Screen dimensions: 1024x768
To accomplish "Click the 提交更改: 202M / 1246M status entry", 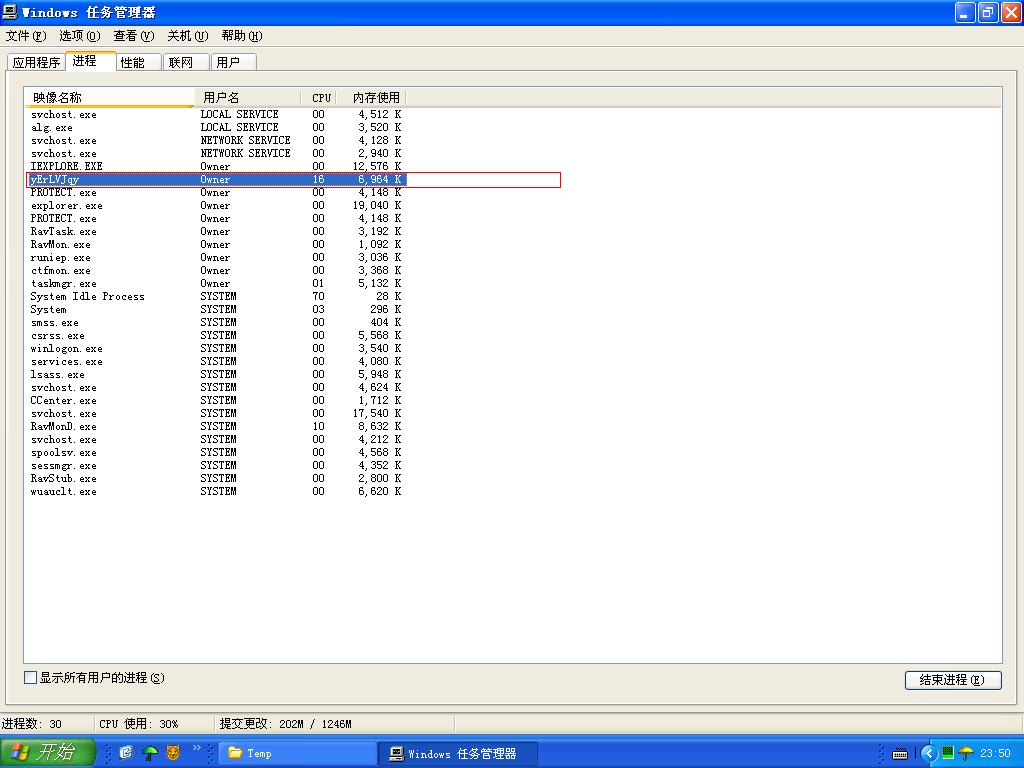I will coord(334,724).
